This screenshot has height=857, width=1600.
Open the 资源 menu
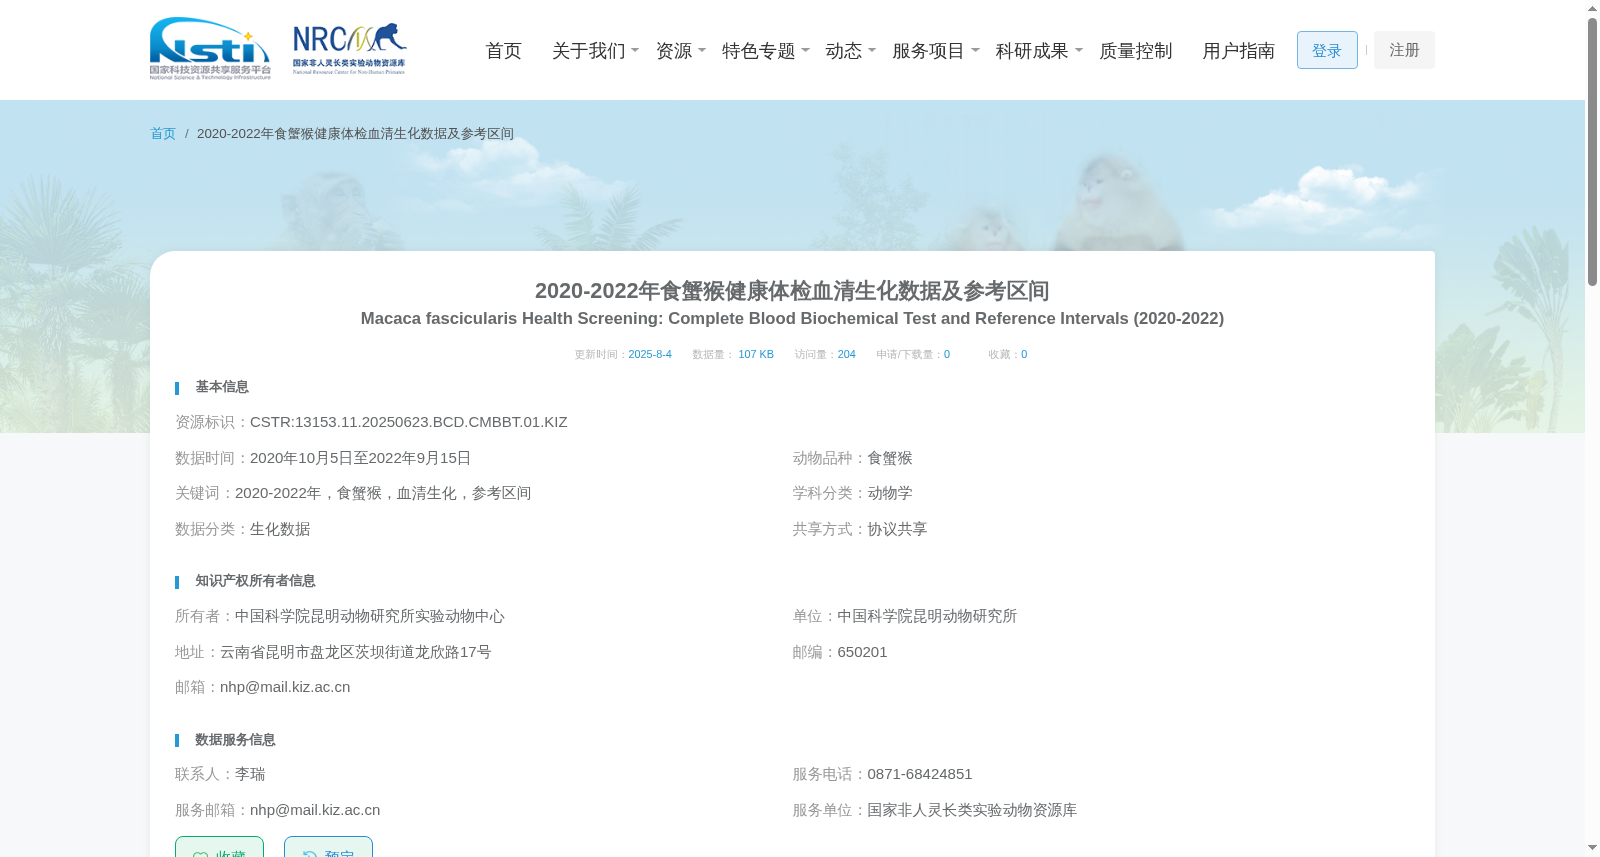pyautogui.click(x=673, y=51)
